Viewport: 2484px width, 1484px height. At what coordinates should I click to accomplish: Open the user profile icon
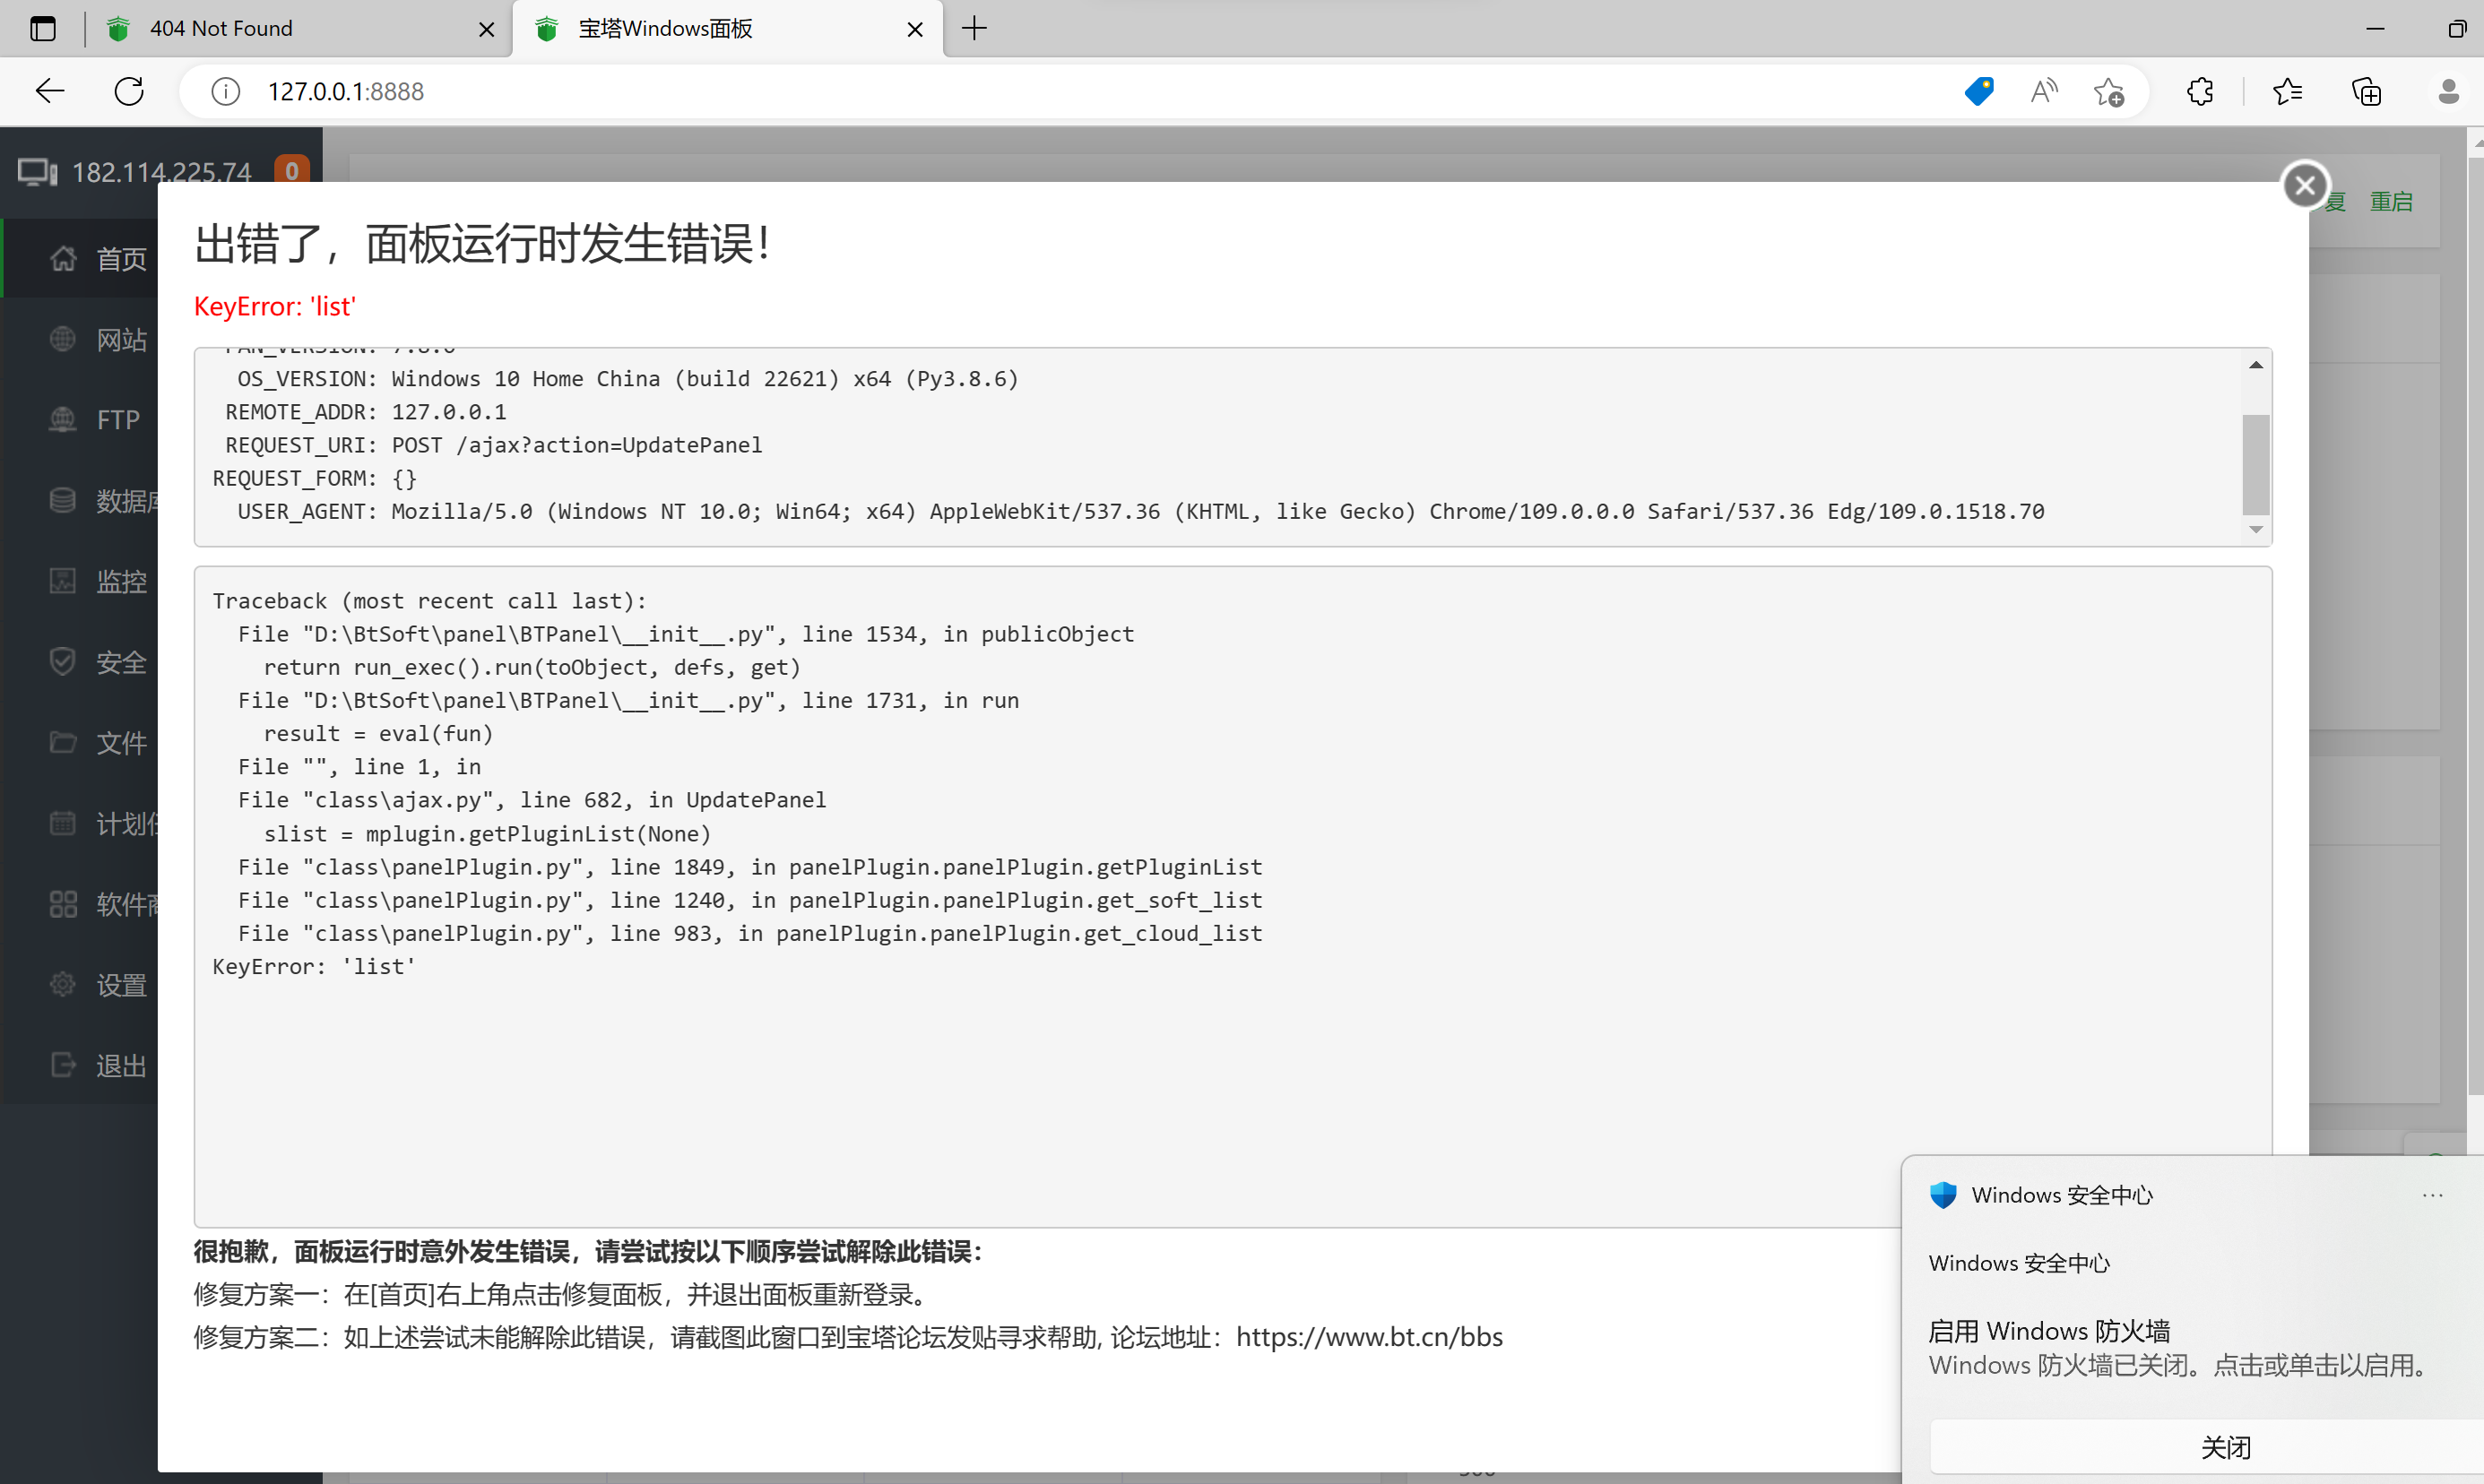(x=2448, y=91)
